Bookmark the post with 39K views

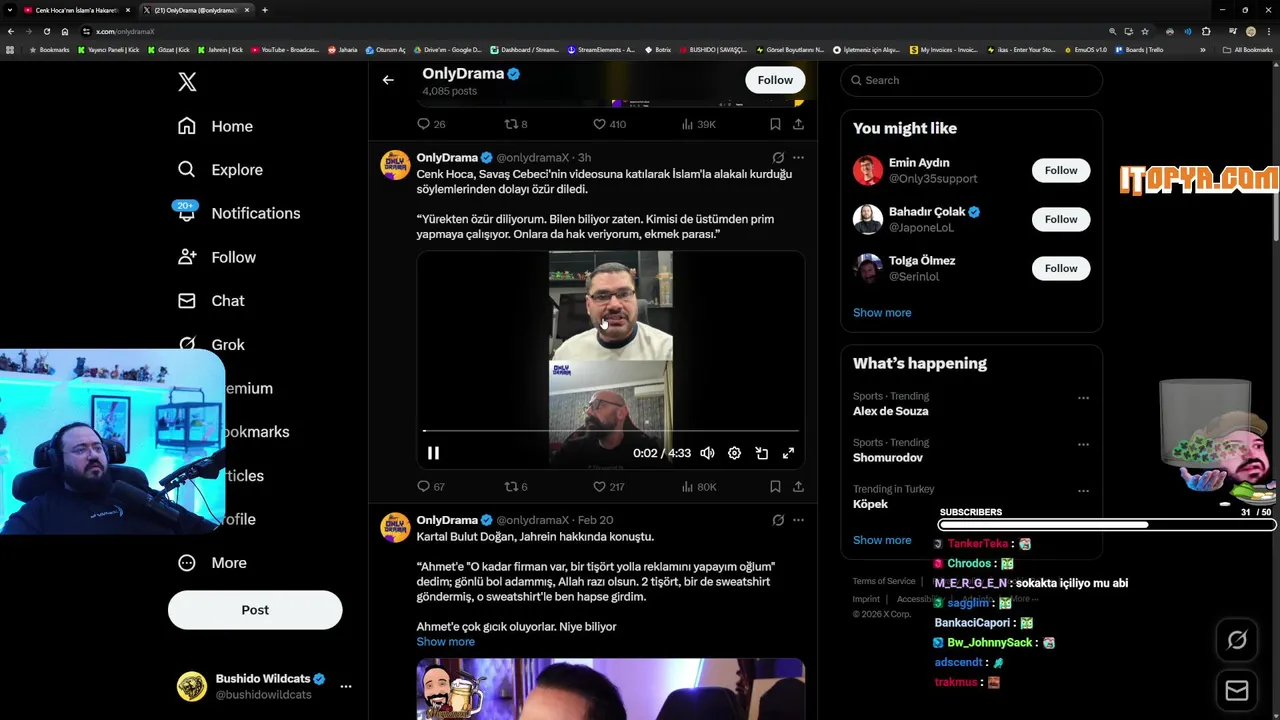click(775, 124)
